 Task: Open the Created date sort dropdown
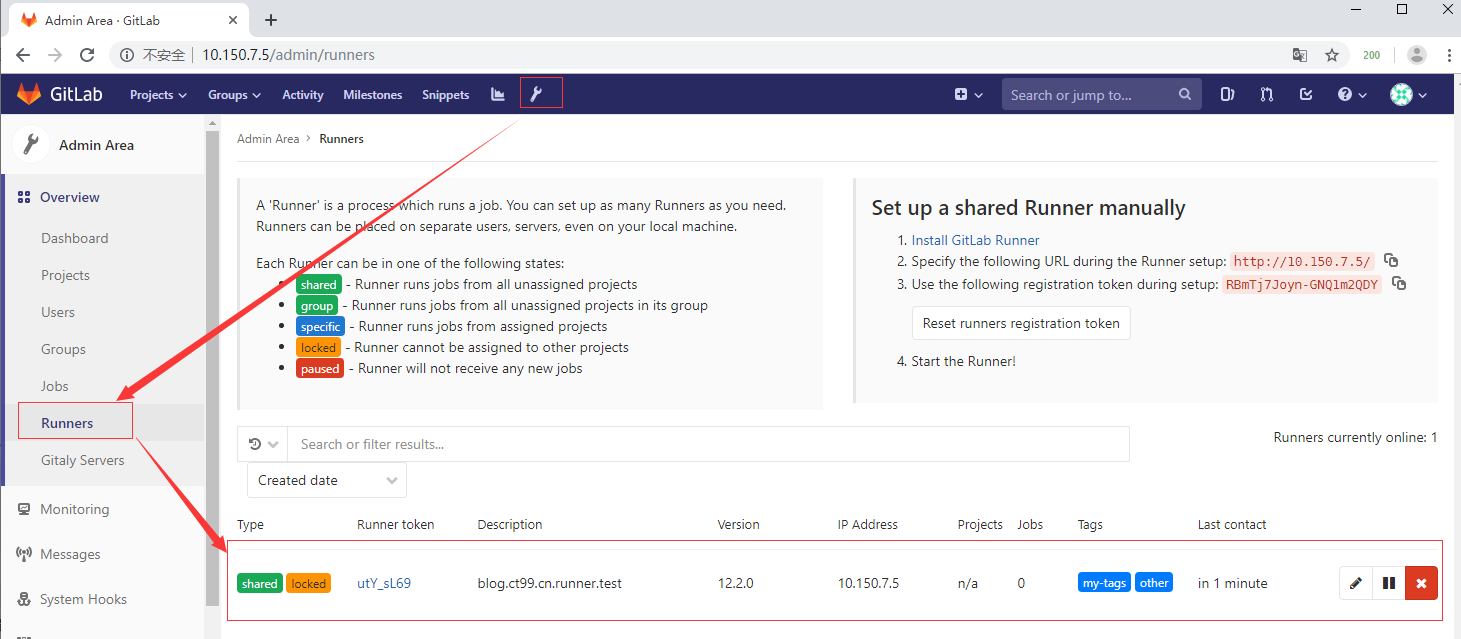click(x=327, y=480)
